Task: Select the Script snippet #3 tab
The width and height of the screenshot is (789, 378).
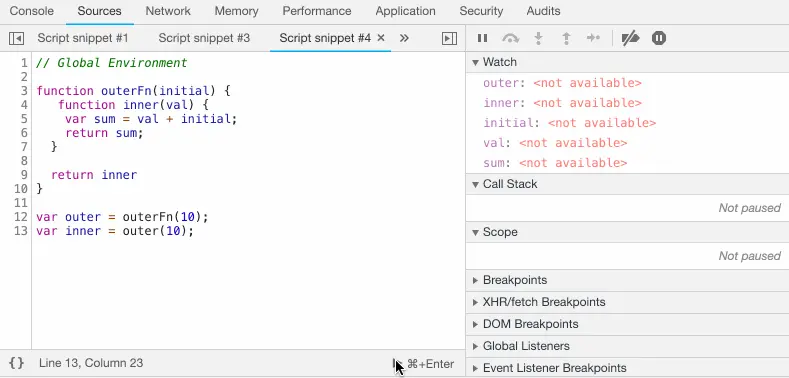Action: (x=204, y=38)
